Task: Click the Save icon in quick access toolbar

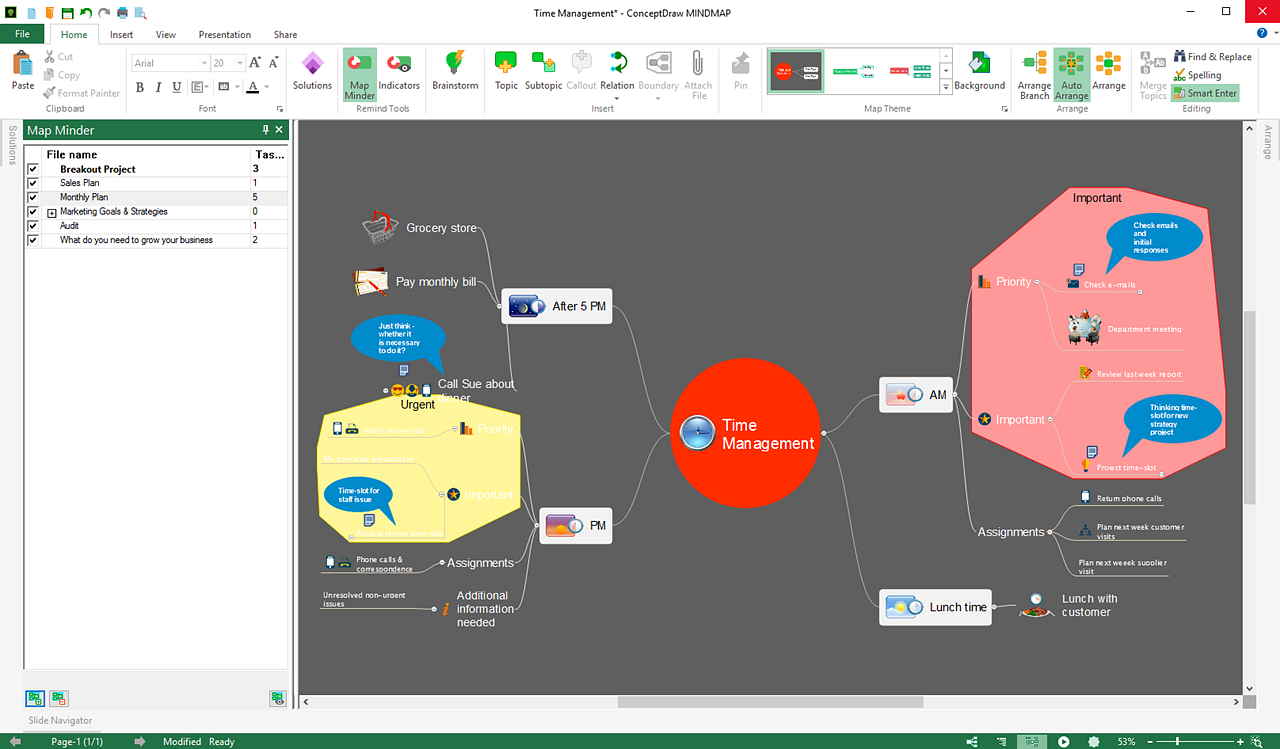Action: (x=67, y=12)
